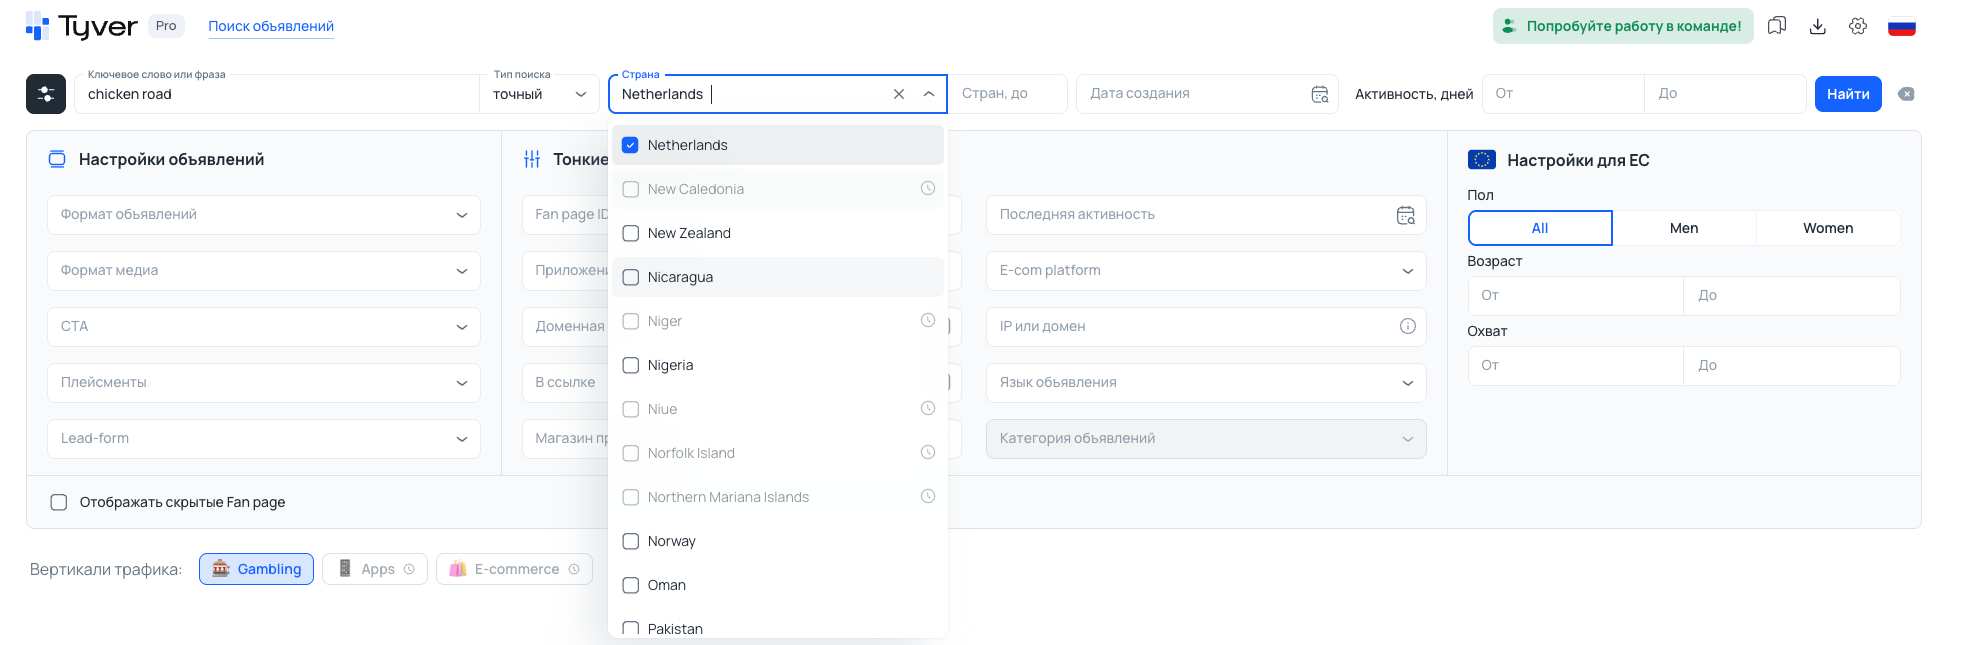
Task: Click Попробуйте работу в команде button
Action: click(1623, 26)
